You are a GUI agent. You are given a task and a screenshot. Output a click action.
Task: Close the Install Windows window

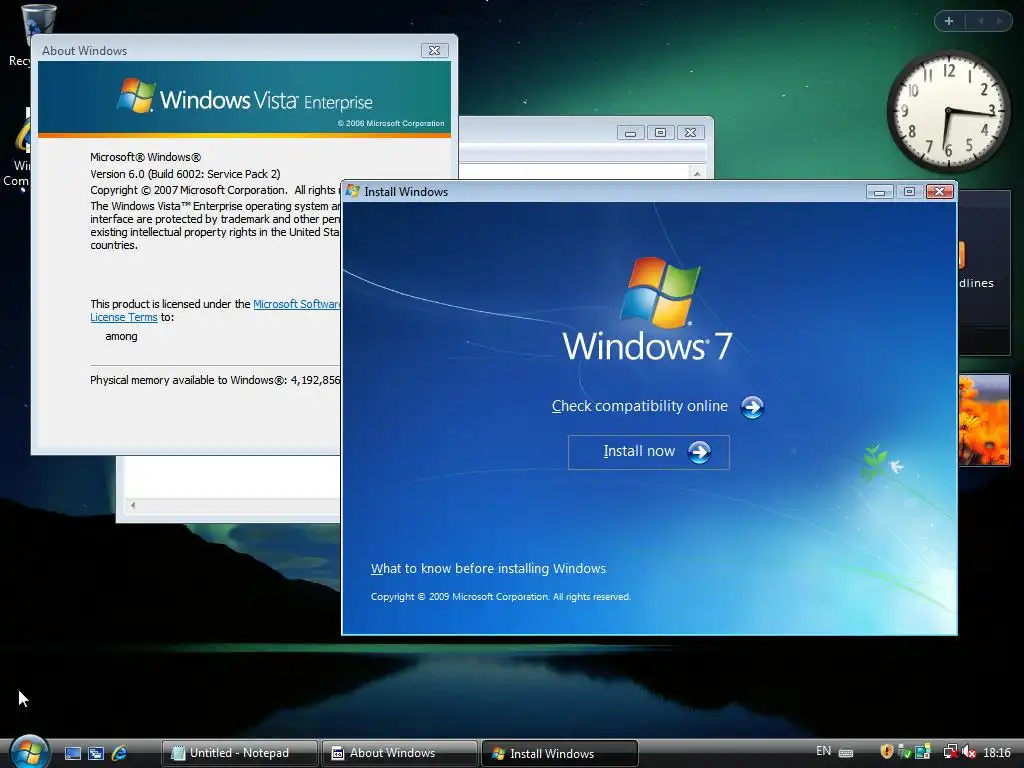[x=940, y=191]
